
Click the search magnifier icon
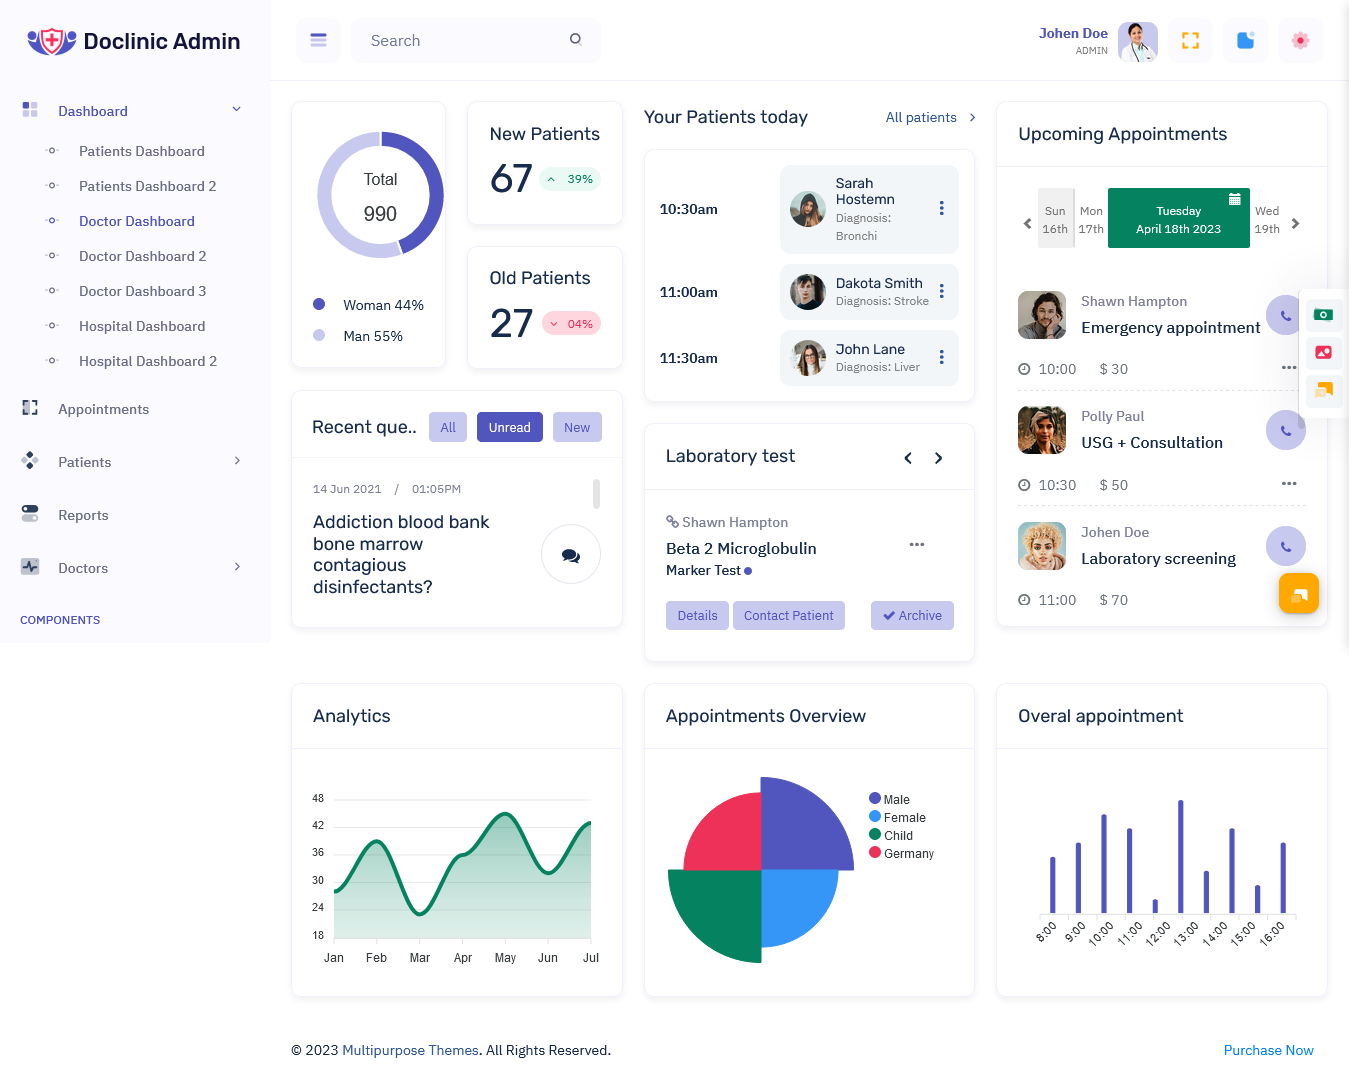click(576, 40)
